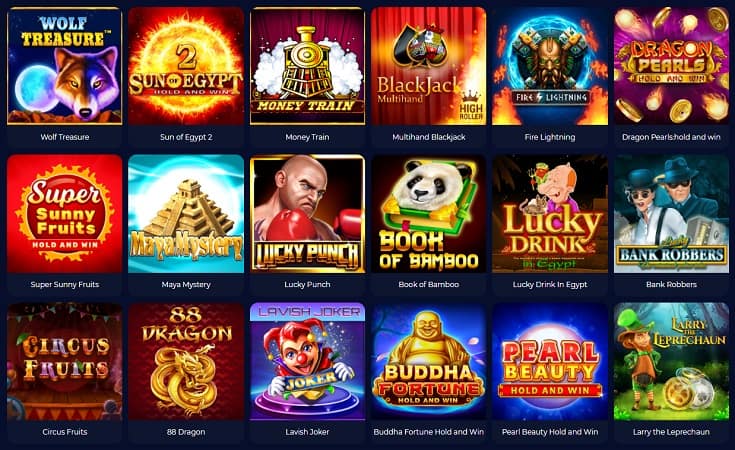Select the Super Sunny Fruits game tile
The width and height of the screenshot is (735, 450).
pos(65,214)
